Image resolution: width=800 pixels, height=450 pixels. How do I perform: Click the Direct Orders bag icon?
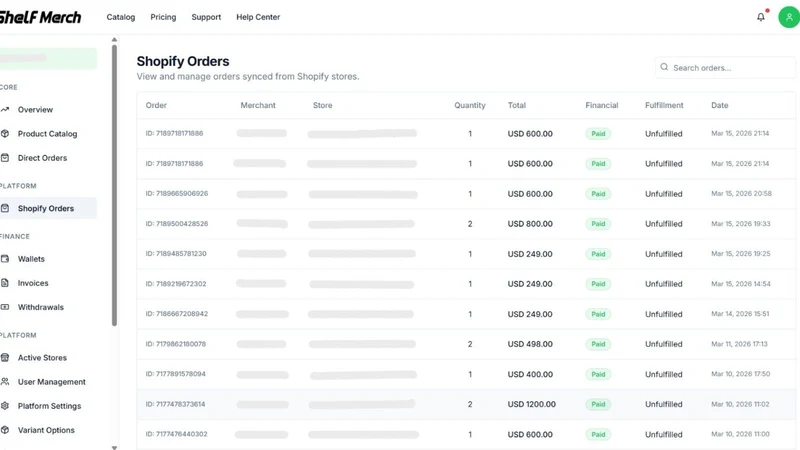coord(5,158)
